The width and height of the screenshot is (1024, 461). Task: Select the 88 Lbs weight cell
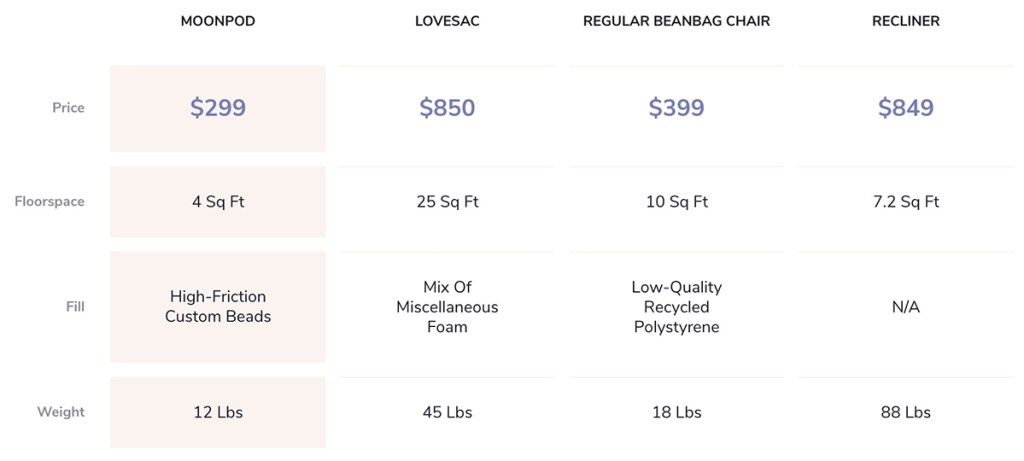(x=905, y=412)
